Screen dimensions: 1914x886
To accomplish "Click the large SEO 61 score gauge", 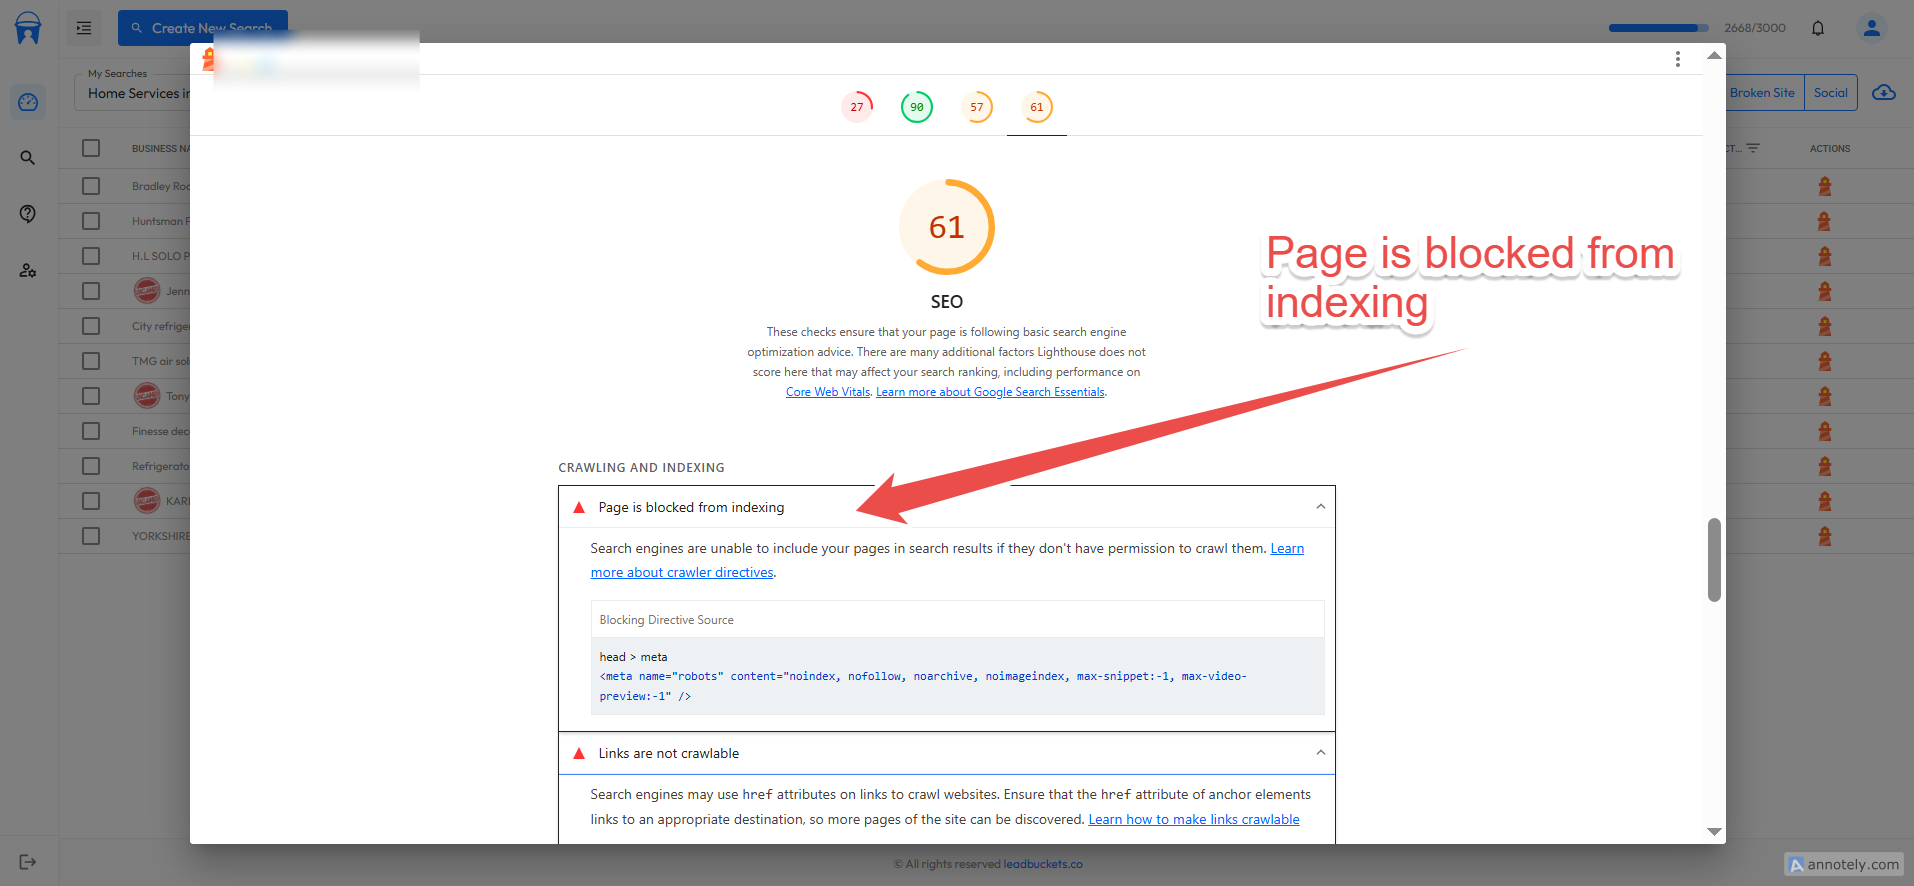I will 947,227.
